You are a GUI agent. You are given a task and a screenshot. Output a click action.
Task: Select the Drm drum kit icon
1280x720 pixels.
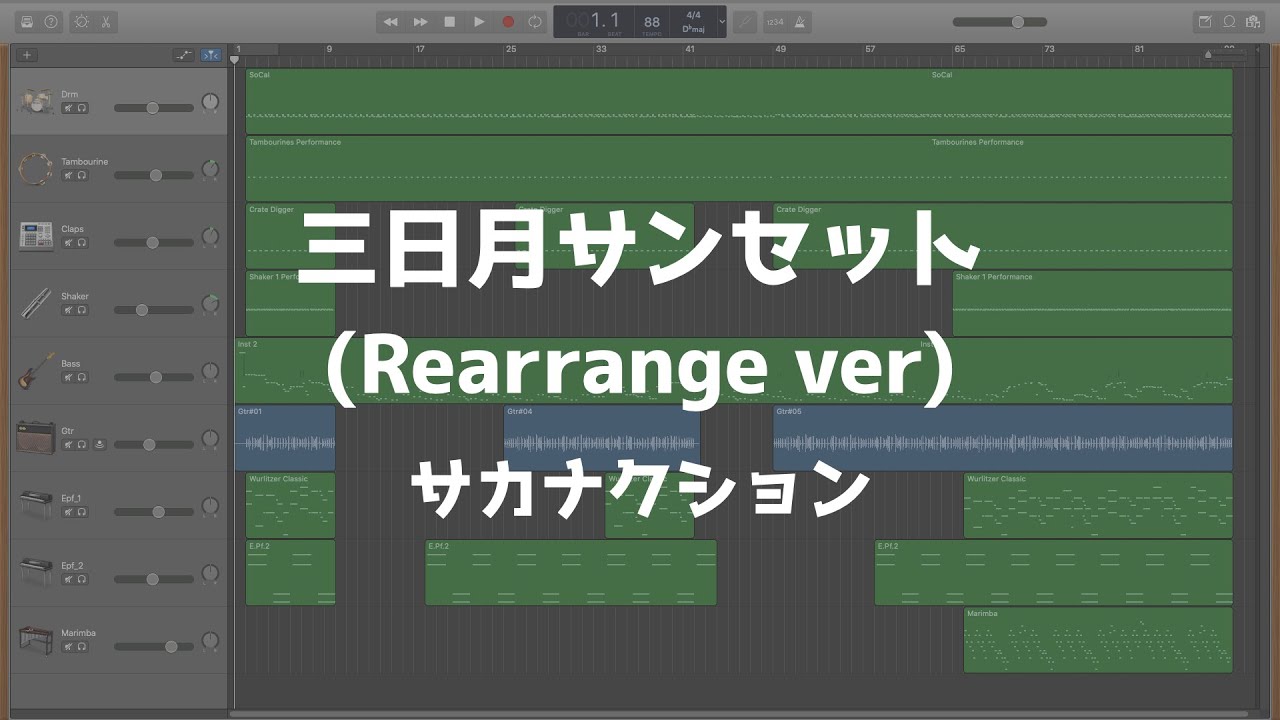tap(36, 101)
